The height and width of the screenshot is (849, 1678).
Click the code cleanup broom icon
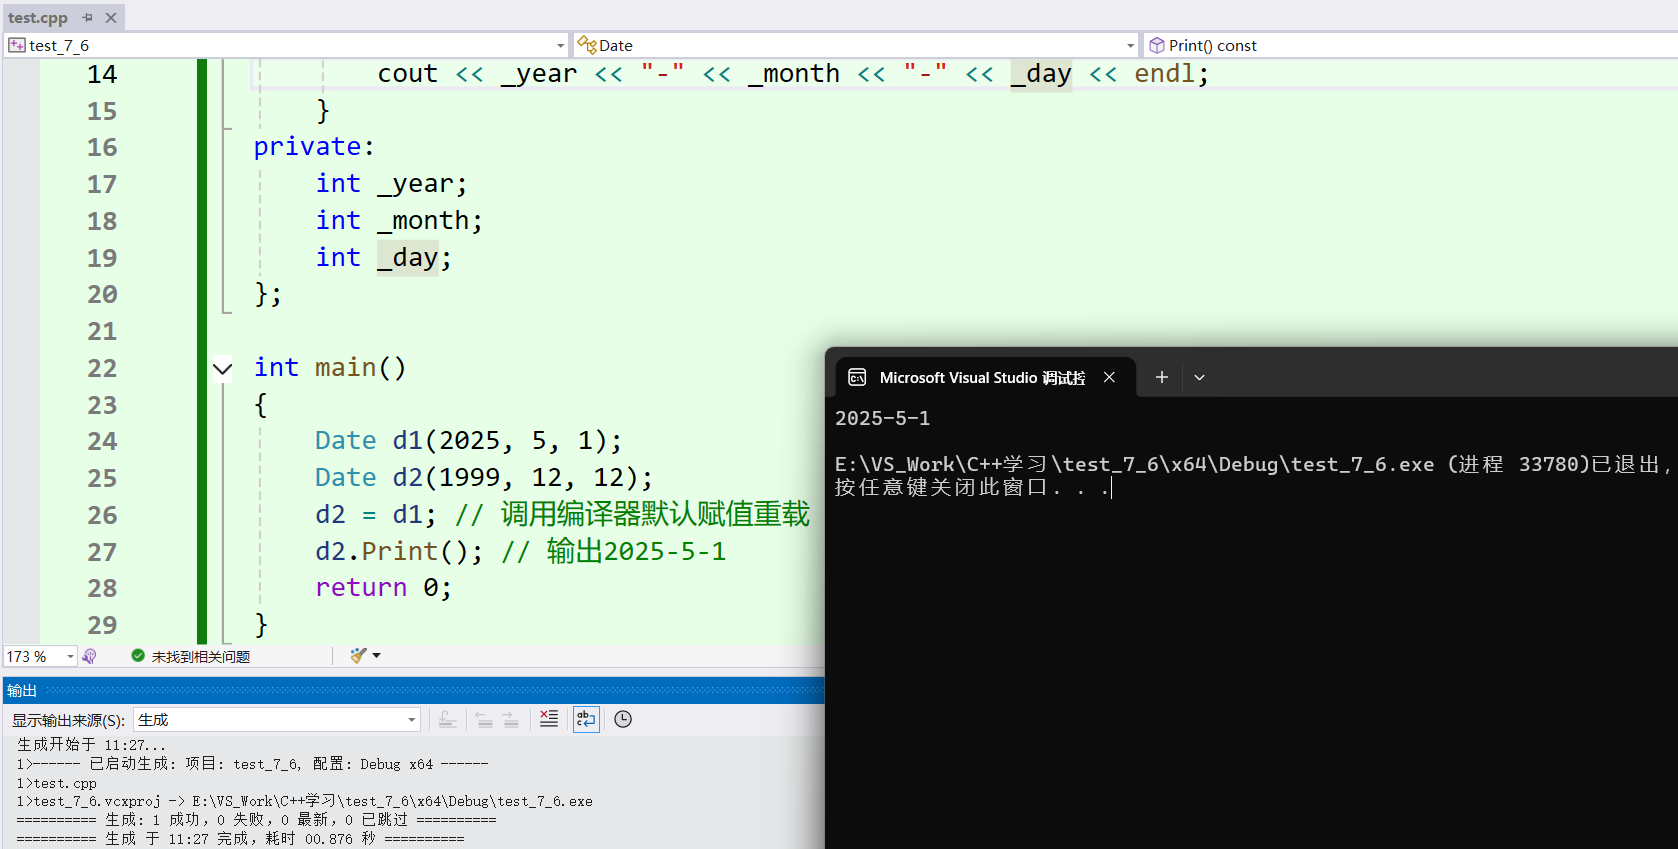pyautogui.click(x=358, y=656)
